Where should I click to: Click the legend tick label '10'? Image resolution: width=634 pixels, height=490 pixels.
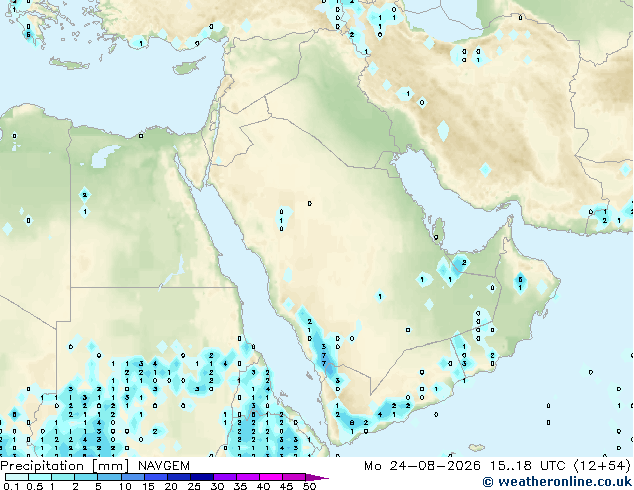click(125, 486)
